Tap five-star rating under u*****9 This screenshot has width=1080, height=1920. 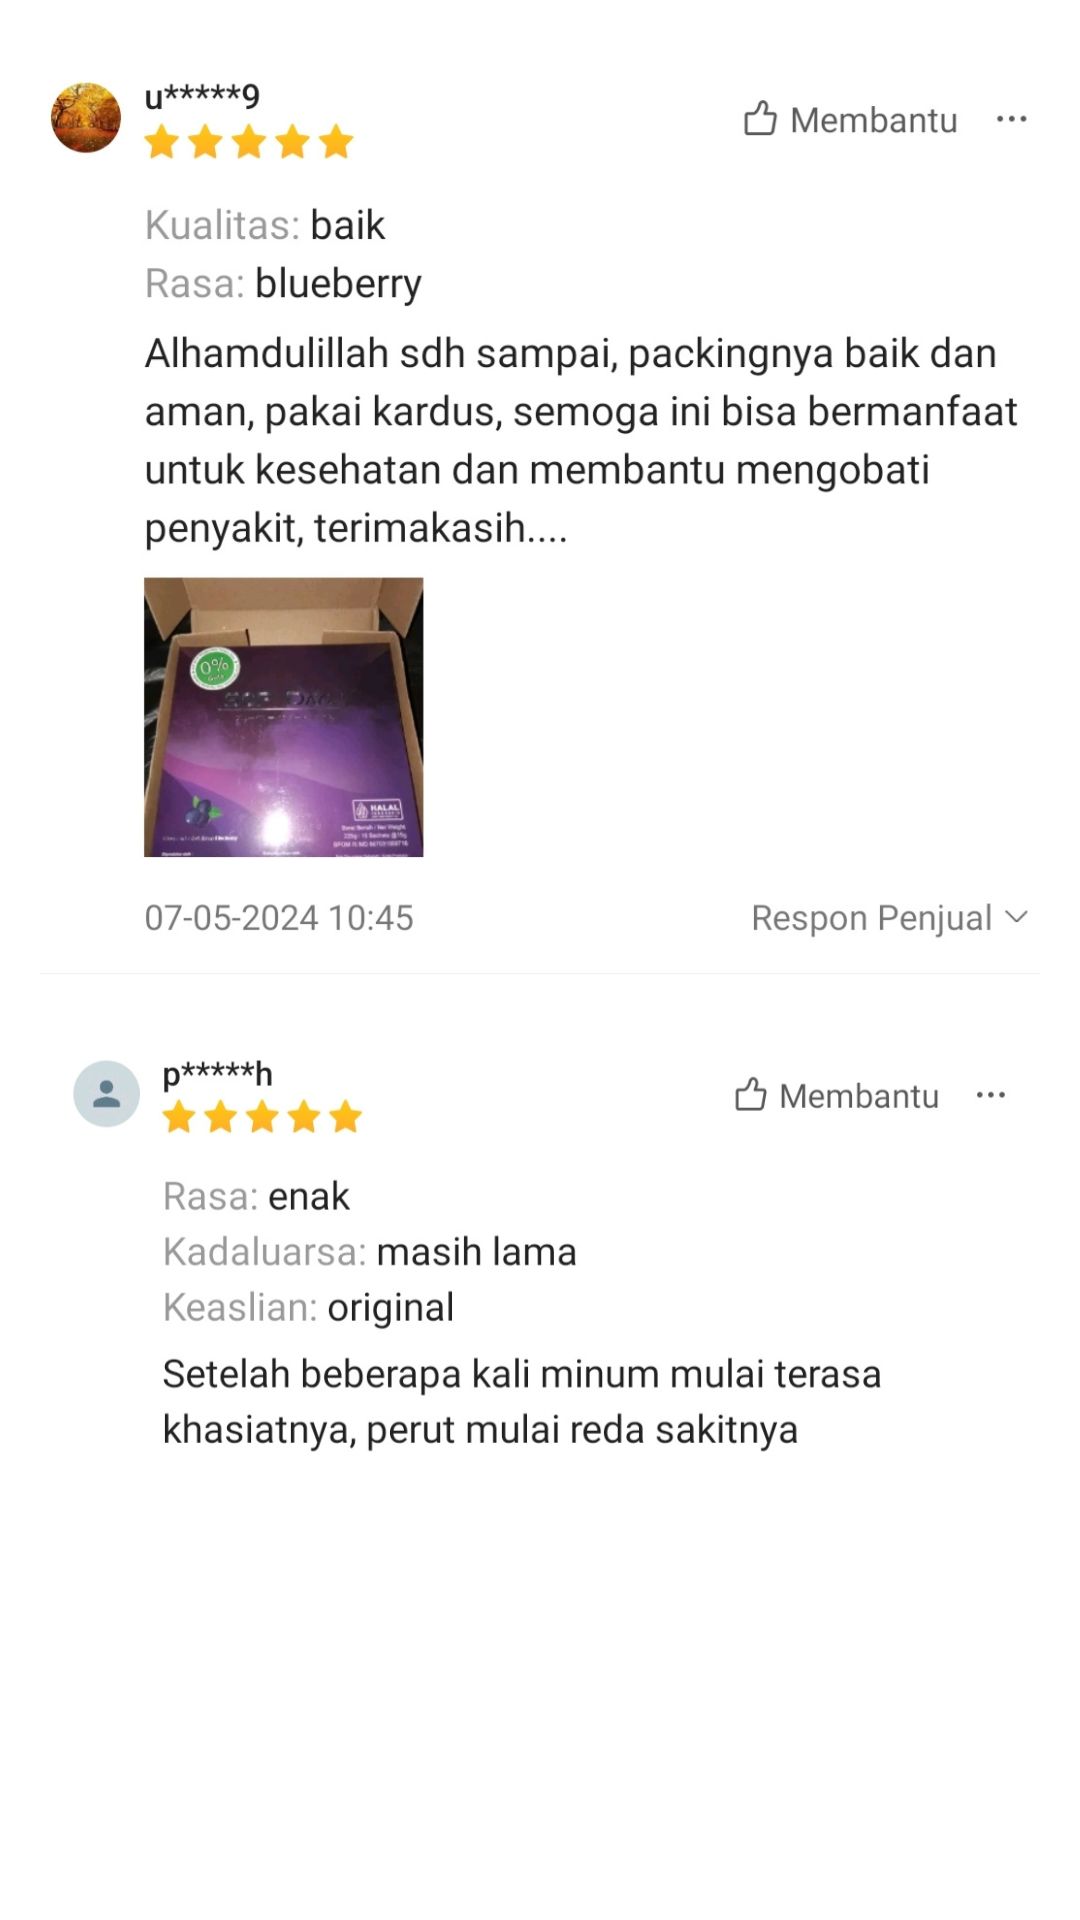[249, 142]
